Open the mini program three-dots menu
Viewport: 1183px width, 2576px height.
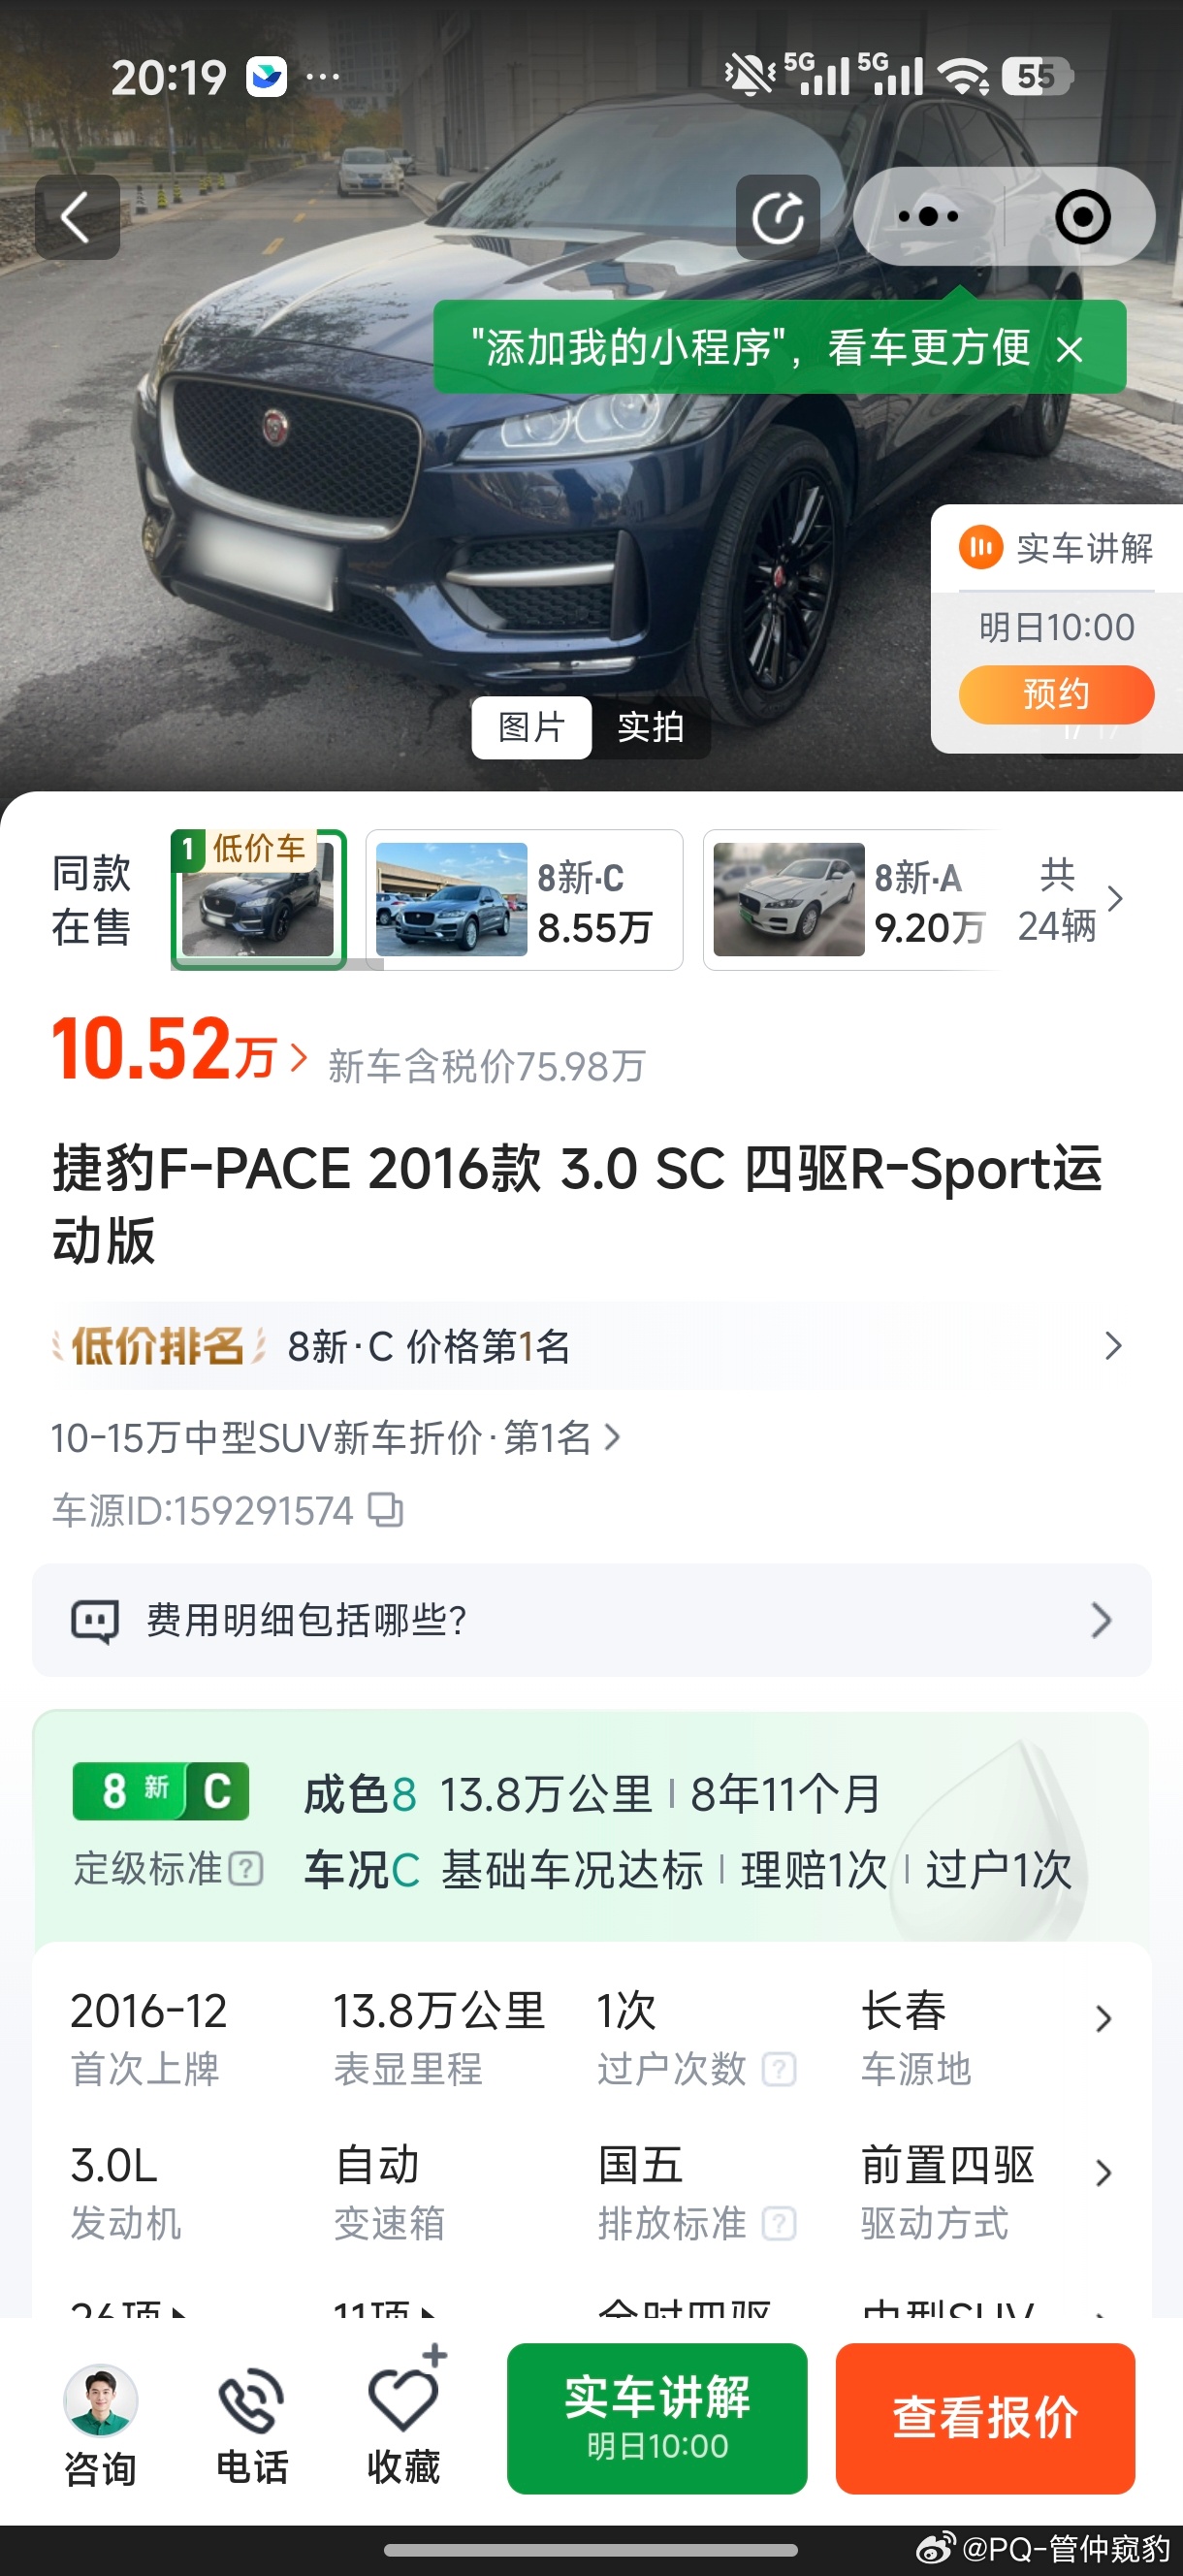click(928, 216)
